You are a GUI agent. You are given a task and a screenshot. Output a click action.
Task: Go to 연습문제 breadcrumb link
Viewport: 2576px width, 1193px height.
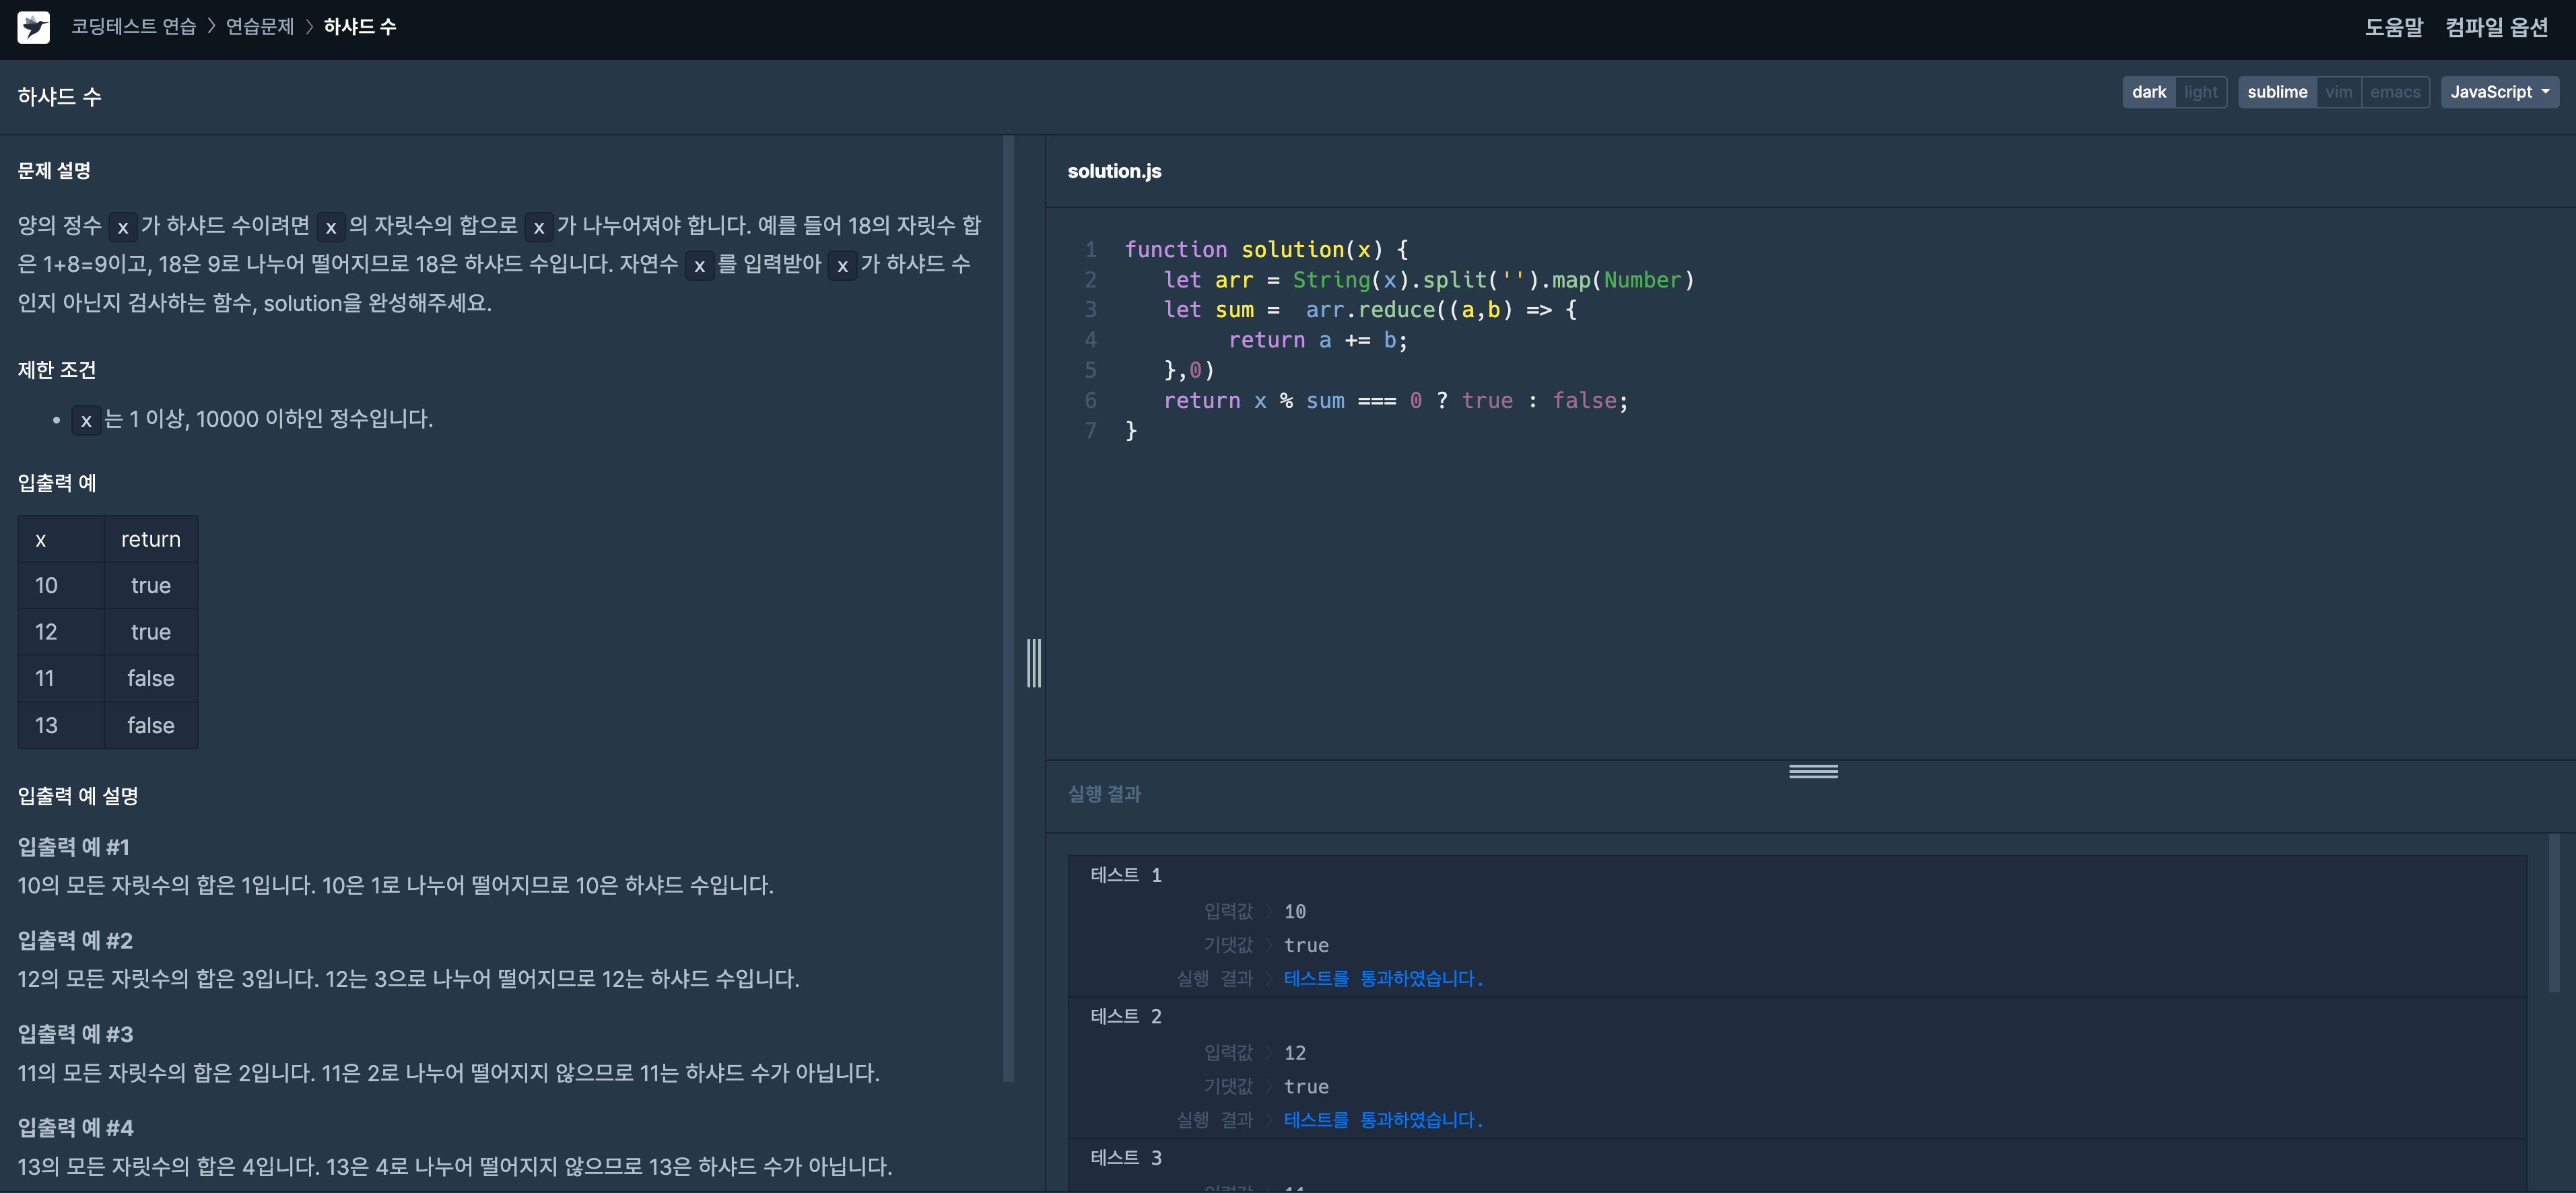(260, 27)
